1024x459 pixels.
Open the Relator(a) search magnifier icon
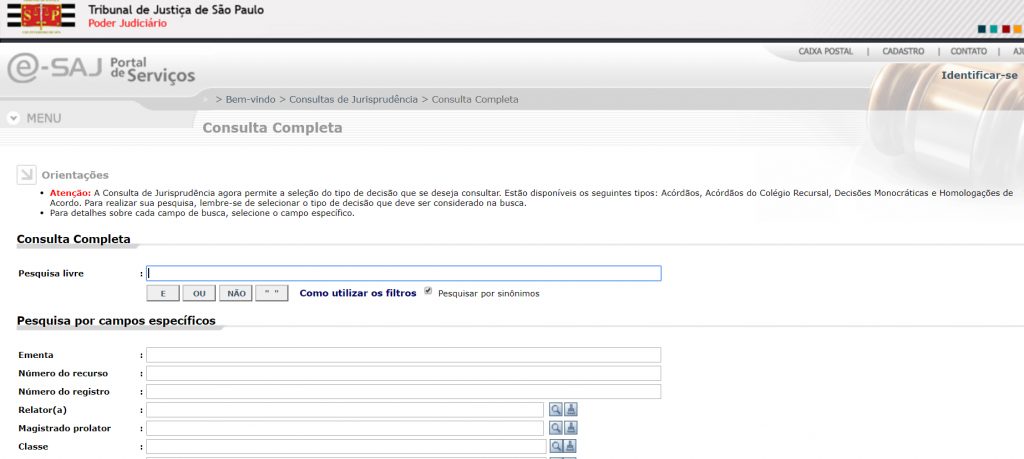click(555, 409)
